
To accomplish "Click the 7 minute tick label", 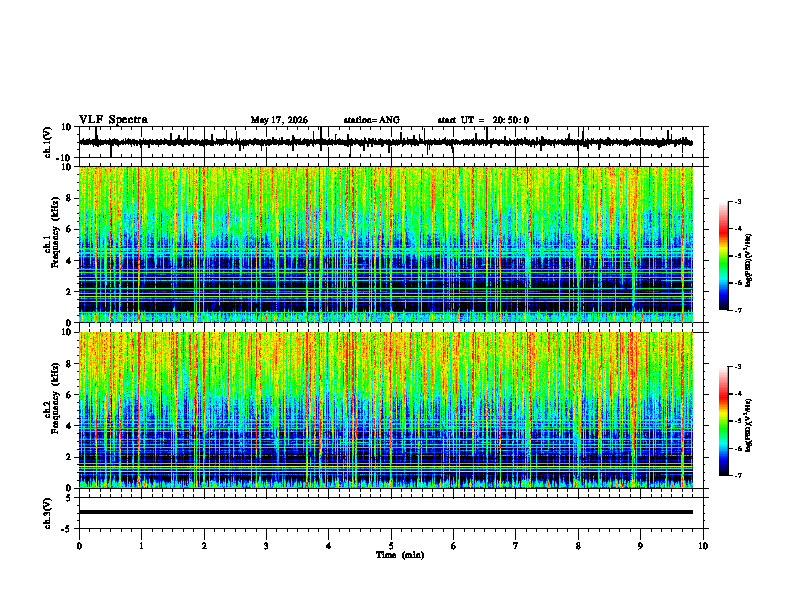I will click(516, 546).
